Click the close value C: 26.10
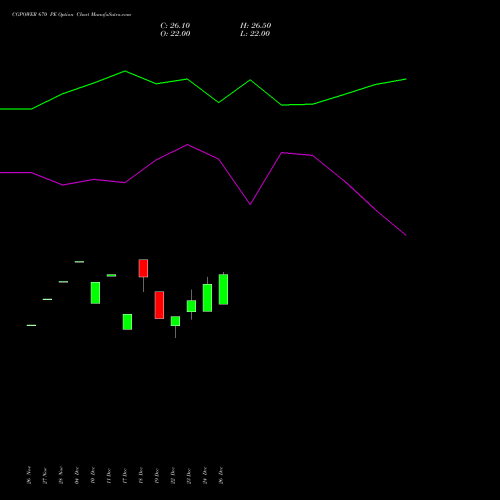 pos(175,26)
